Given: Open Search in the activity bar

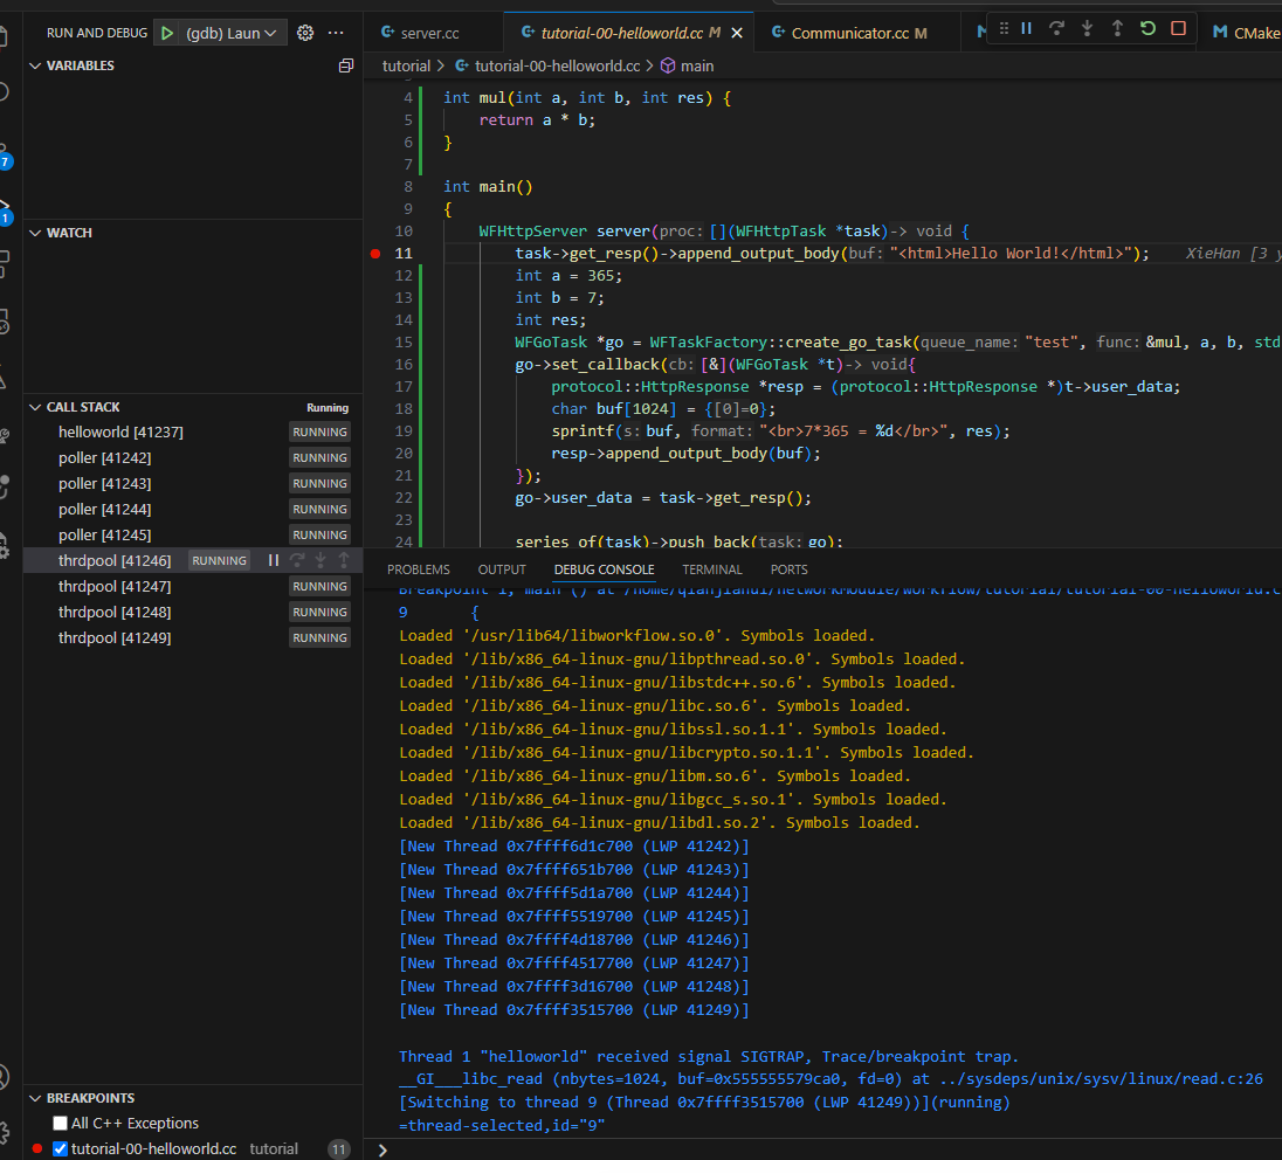Looking at the screenshot, I should pyautogui.click(x=4, y=92).
